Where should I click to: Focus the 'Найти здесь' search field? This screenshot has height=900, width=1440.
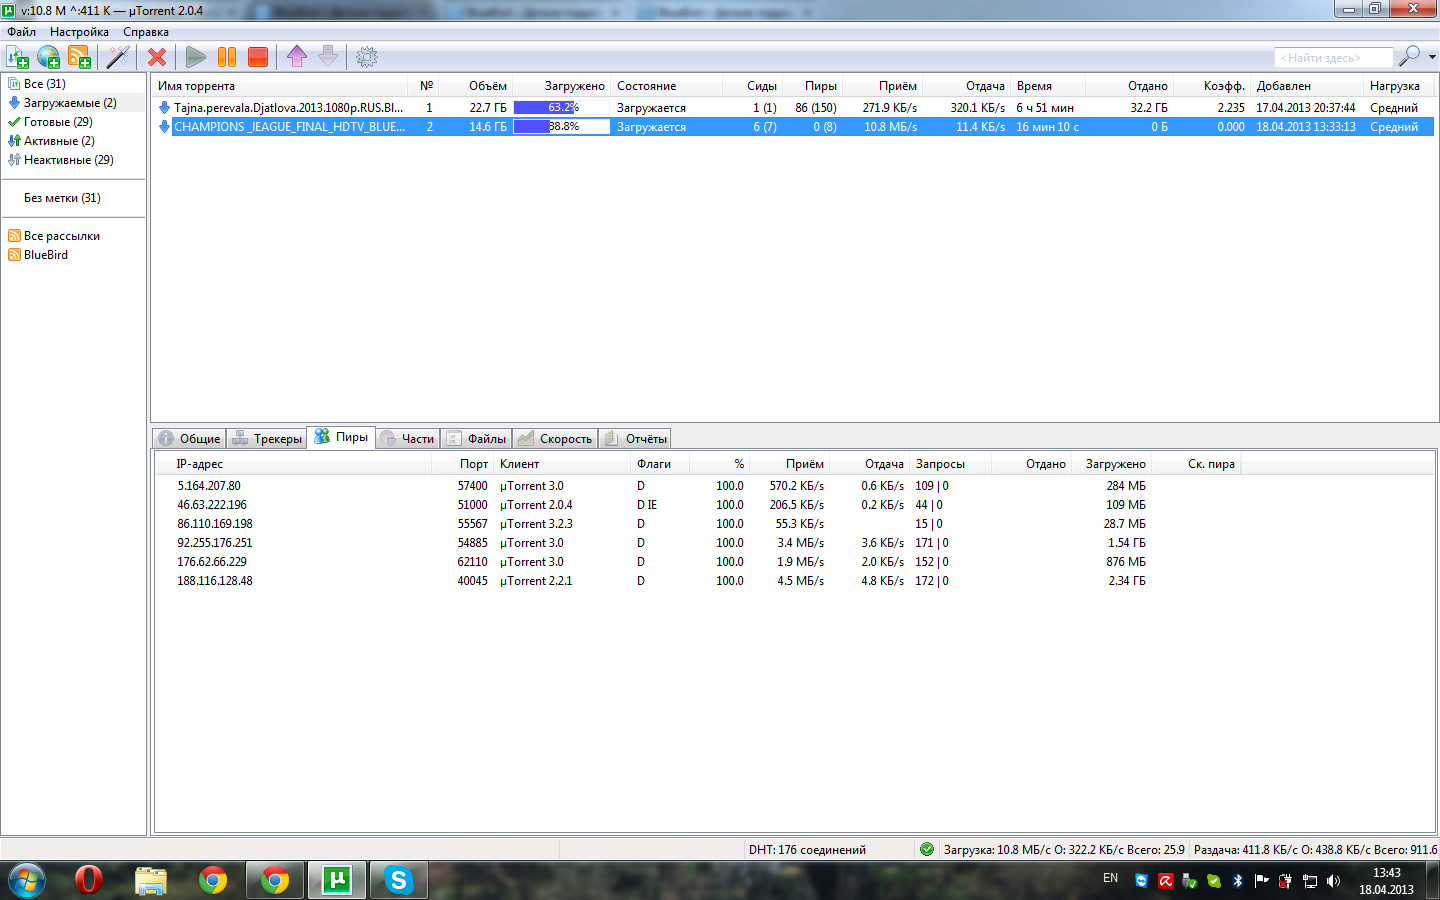[x=1333, y=58]
